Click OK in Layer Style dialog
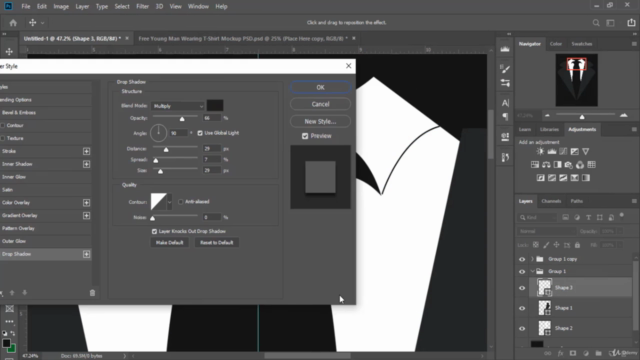The width and height of the screenshot is (640, 360). (320, 87)
